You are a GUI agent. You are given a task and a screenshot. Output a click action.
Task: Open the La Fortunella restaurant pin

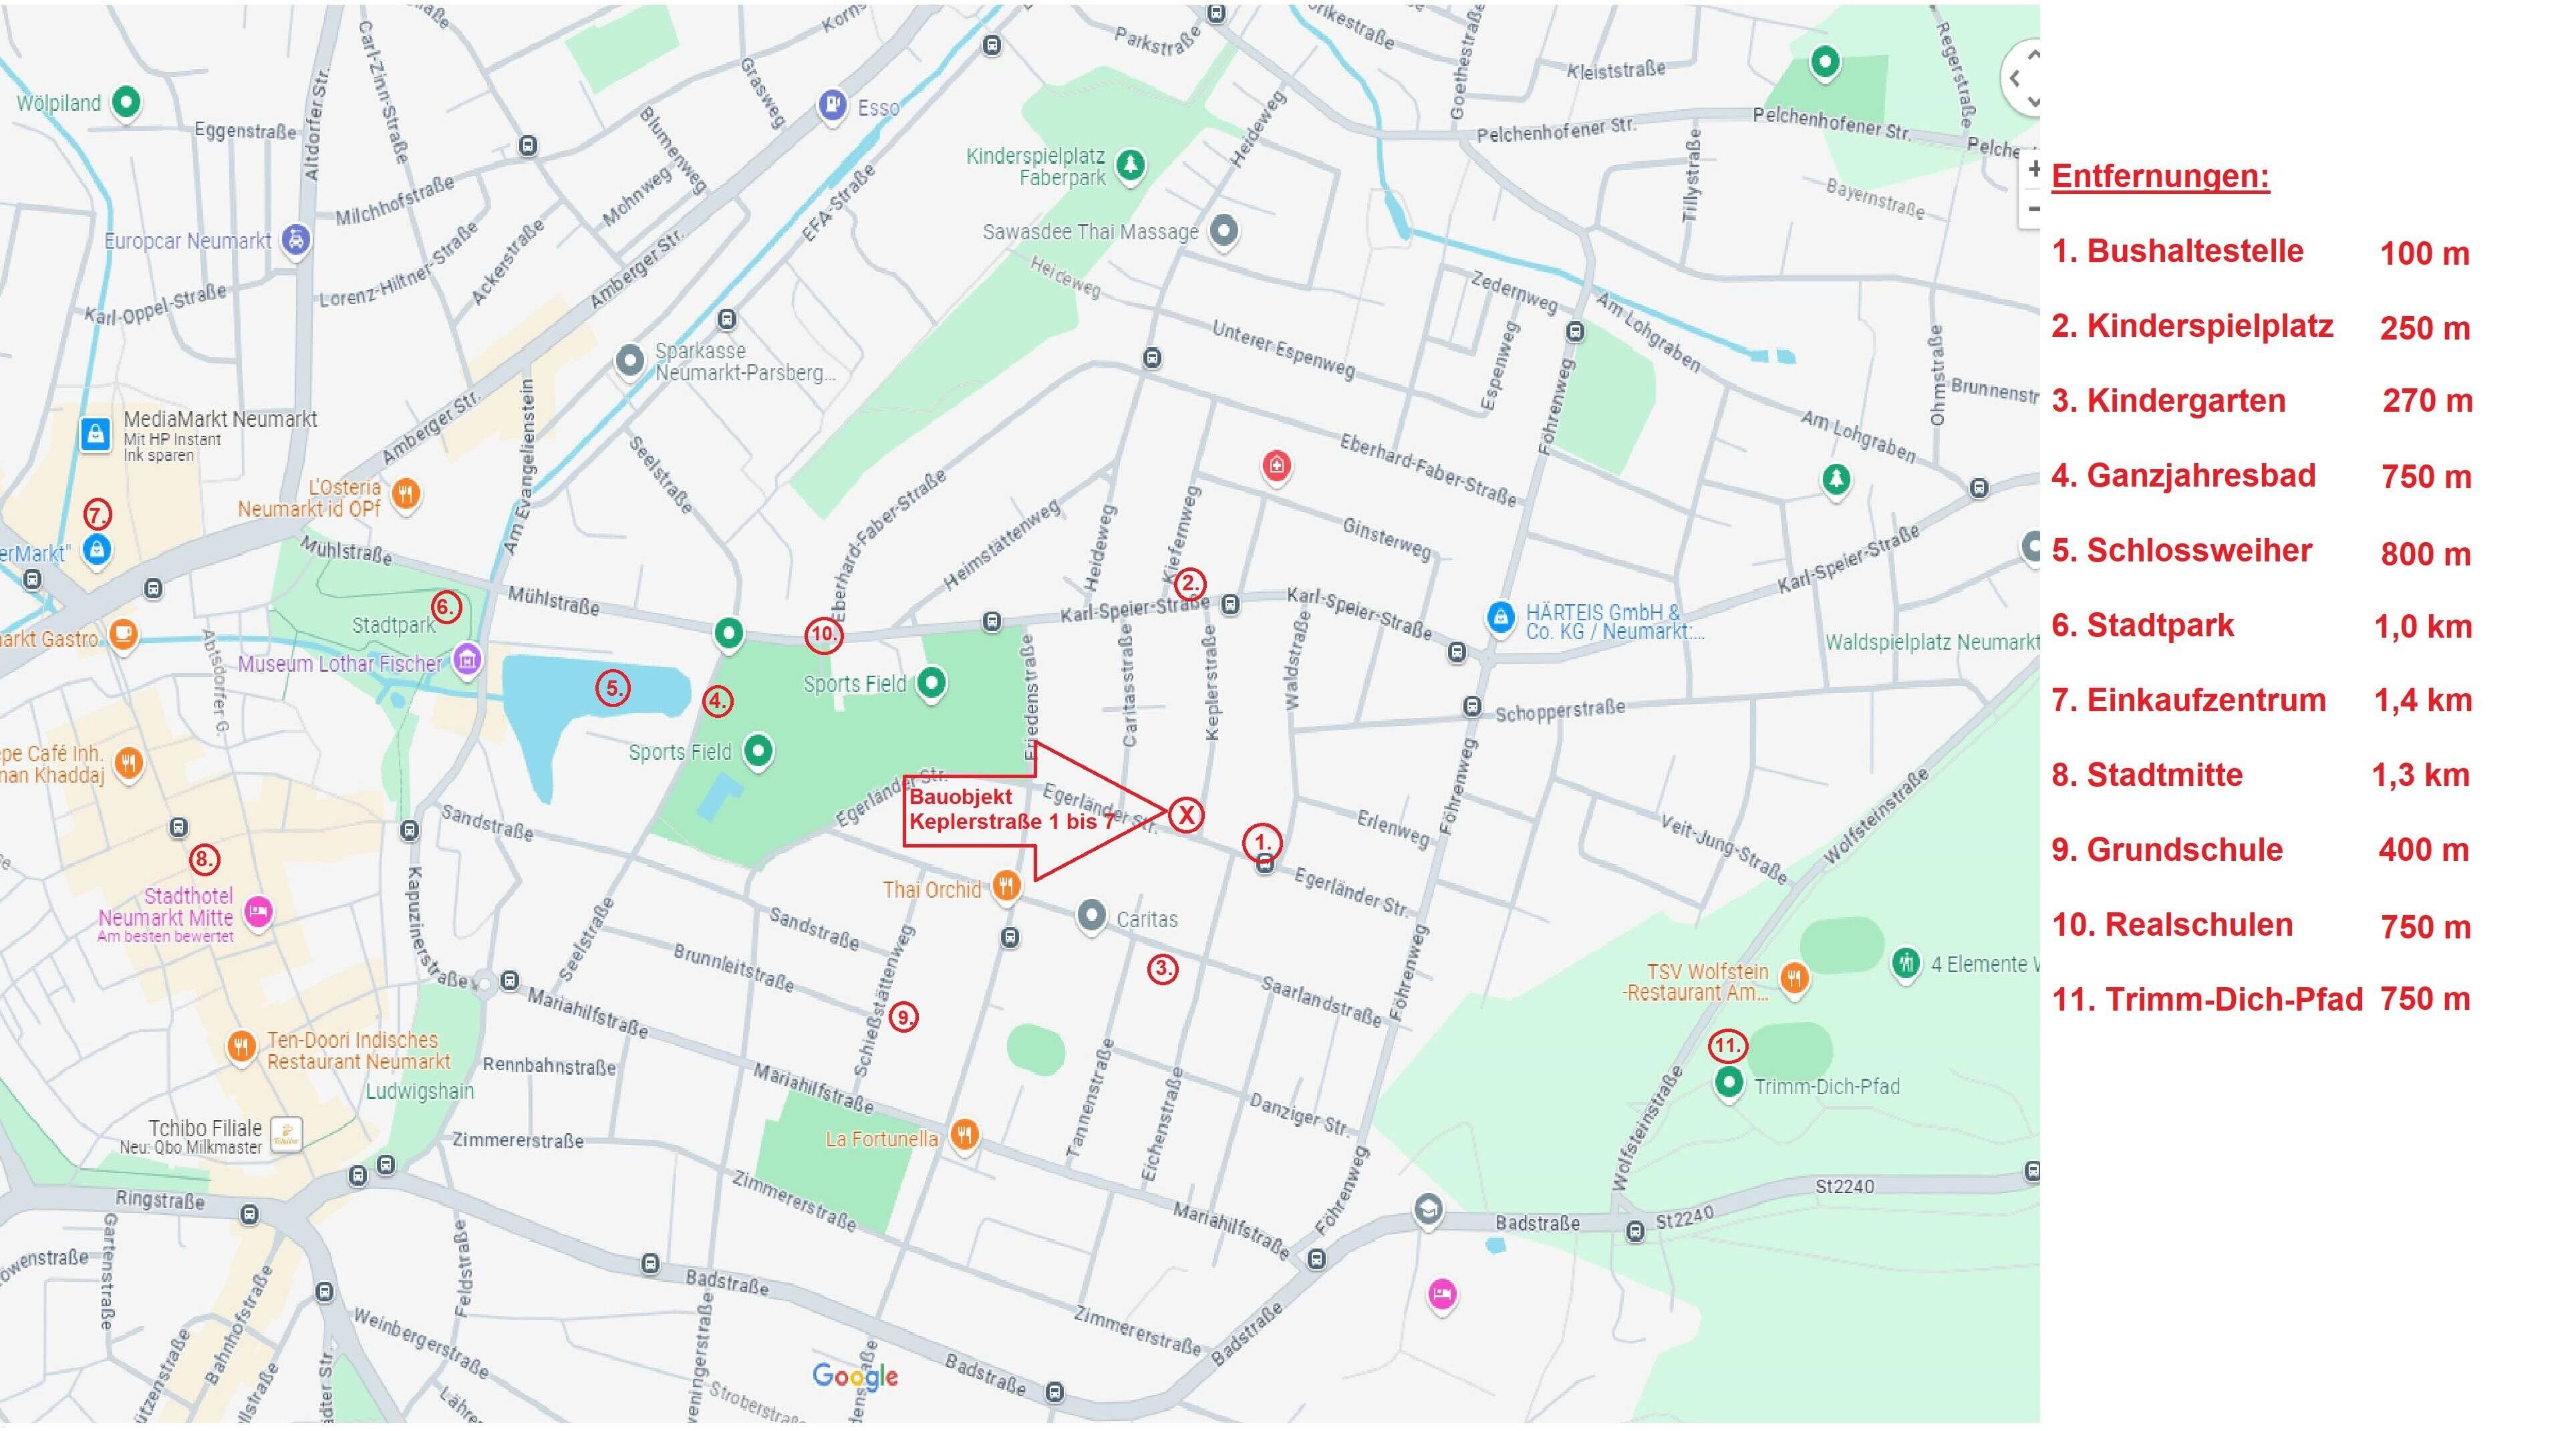(x=964, y=1135)
